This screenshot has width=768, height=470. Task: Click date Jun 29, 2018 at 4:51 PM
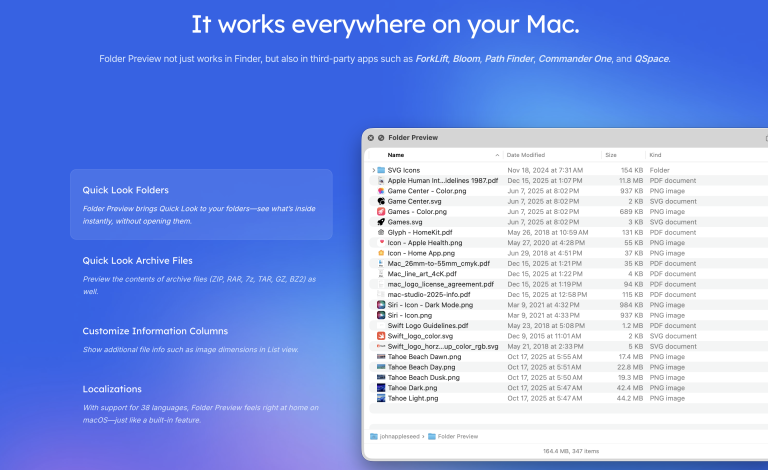click(545, 253)
